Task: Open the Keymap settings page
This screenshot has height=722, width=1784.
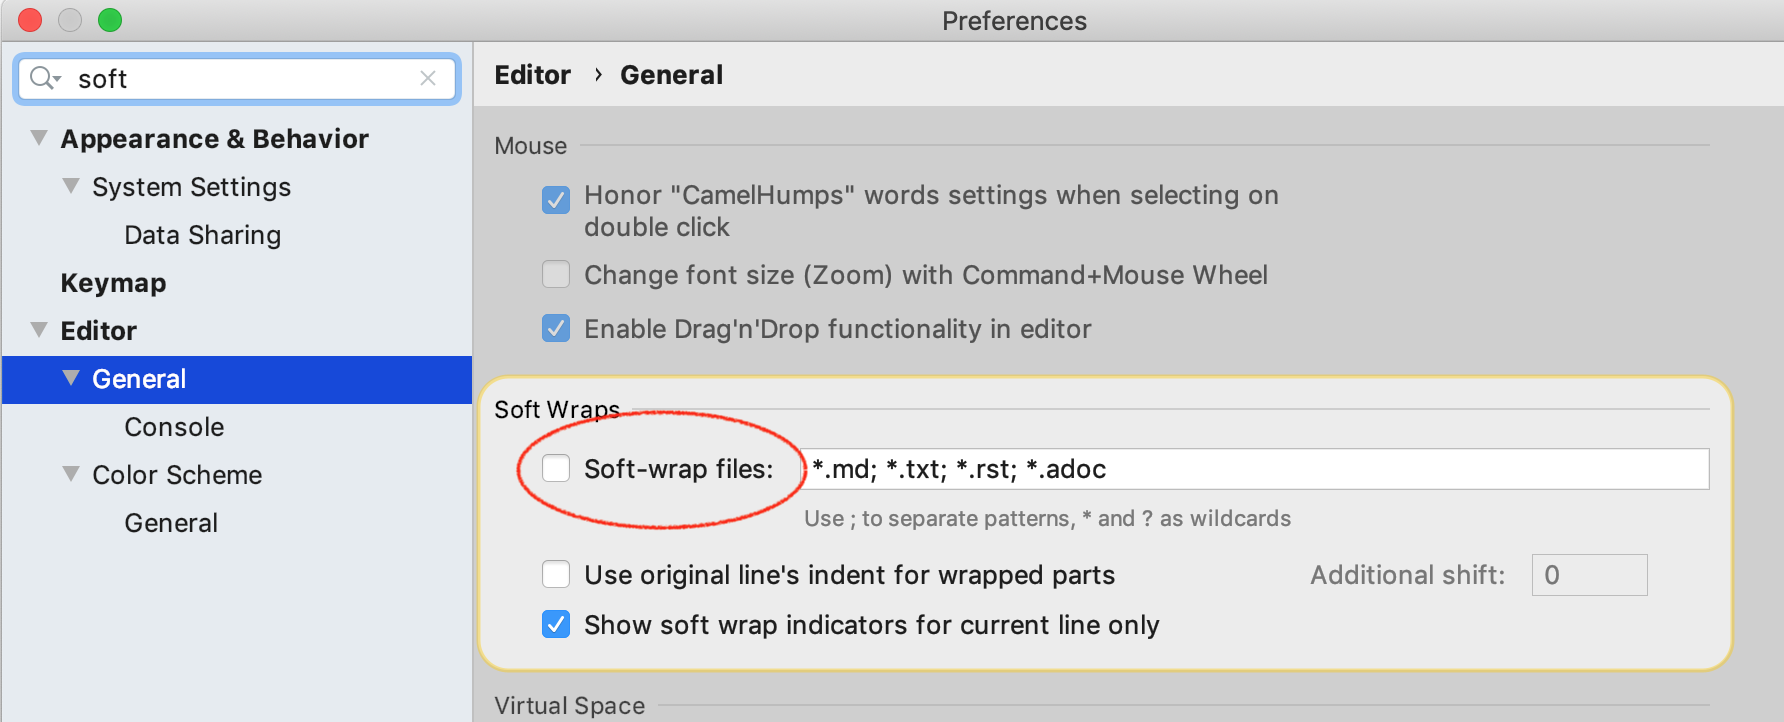Action: click(x=113, y=282)
